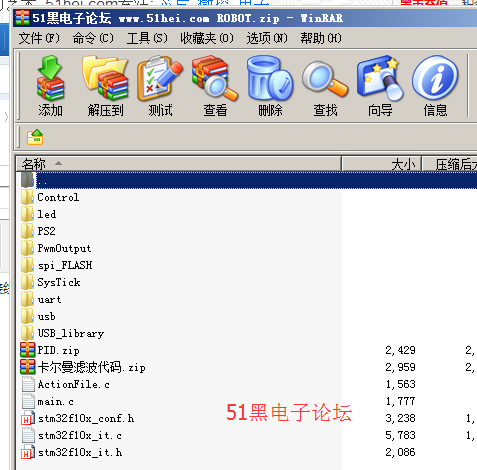This screenshot has width=477, height=470.
Task: Open the 帮助(H) menu
Action: click(321, 38)
